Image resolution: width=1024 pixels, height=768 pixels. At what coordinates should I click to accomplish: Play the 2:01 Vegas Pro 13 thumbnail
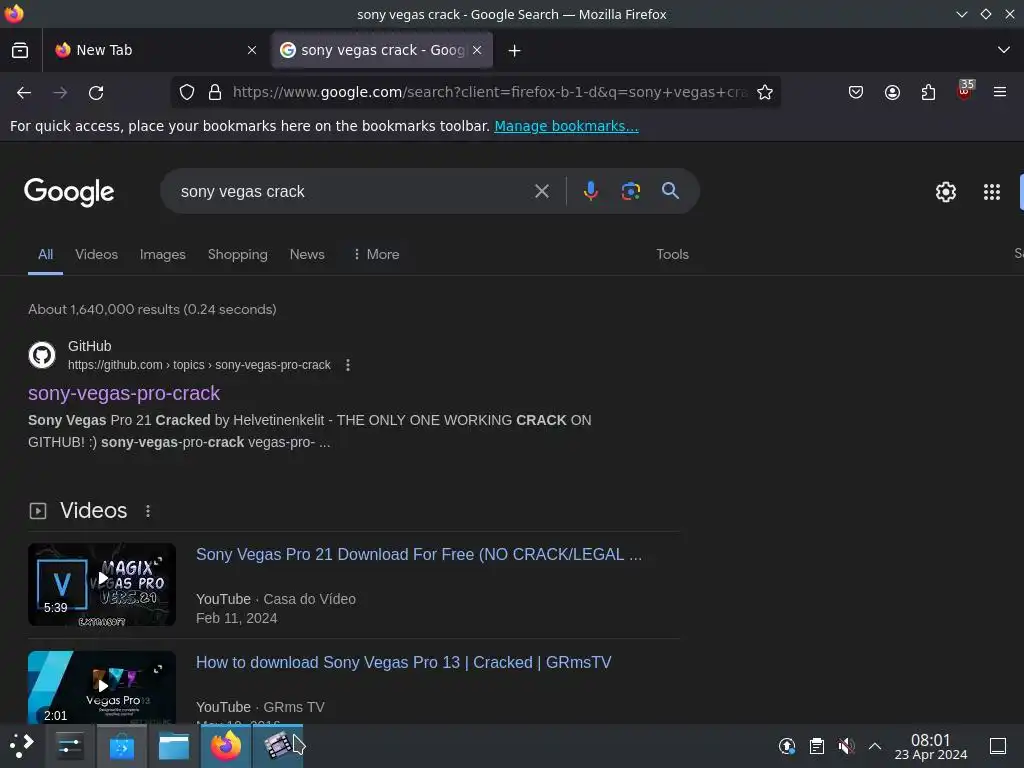[102, 687]
